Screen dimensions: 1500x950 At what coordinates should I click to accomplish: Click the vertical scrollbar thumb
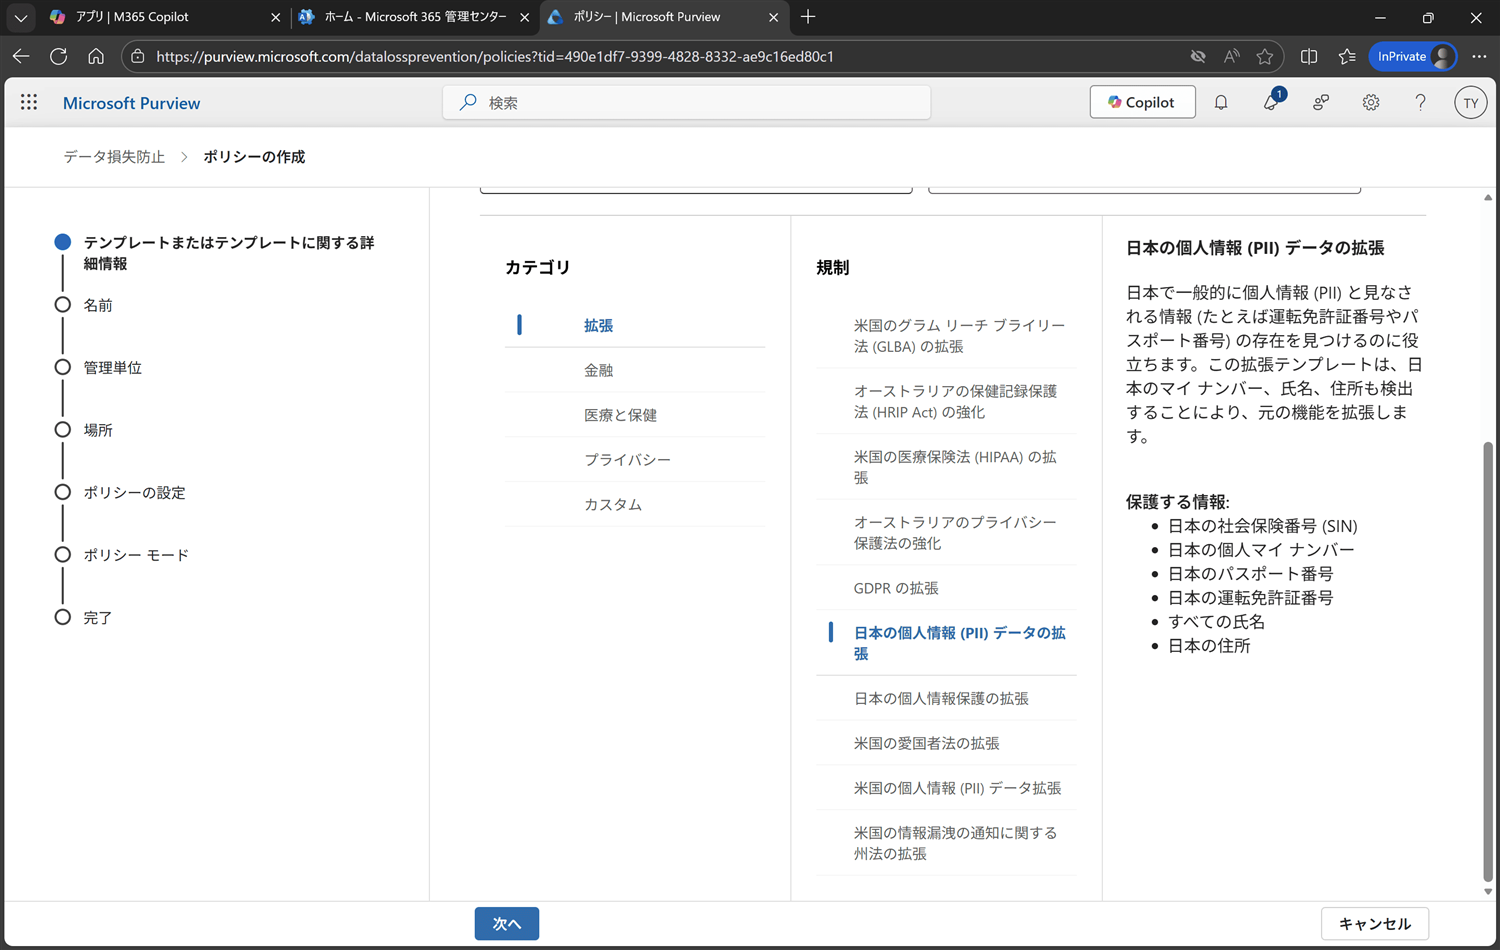click(1488, 660)
